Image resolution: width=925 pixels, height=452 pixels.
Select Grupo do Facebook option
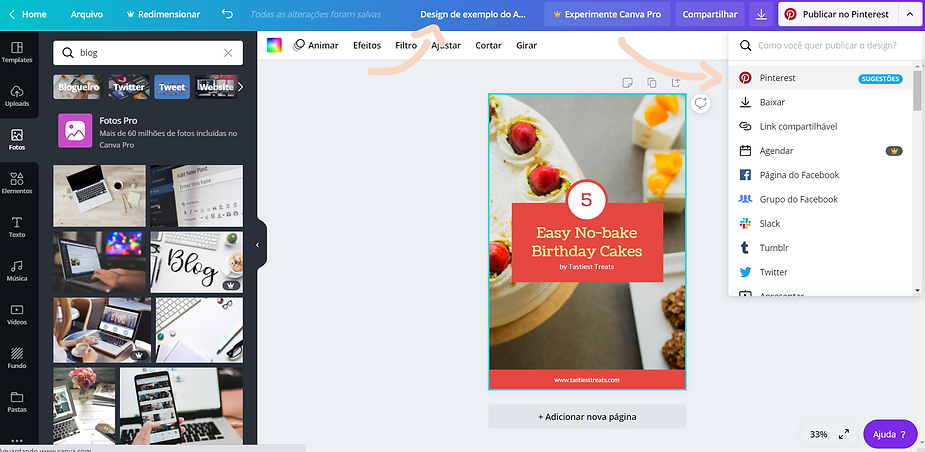coord(821,199)
